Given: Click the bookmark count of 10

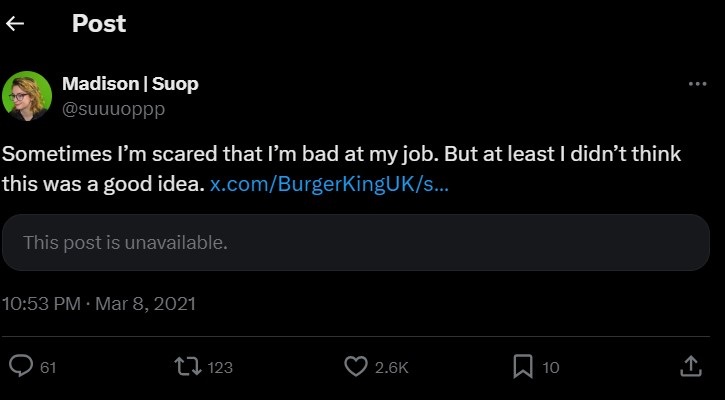Looking at the screenshot, I should point(551,368).
